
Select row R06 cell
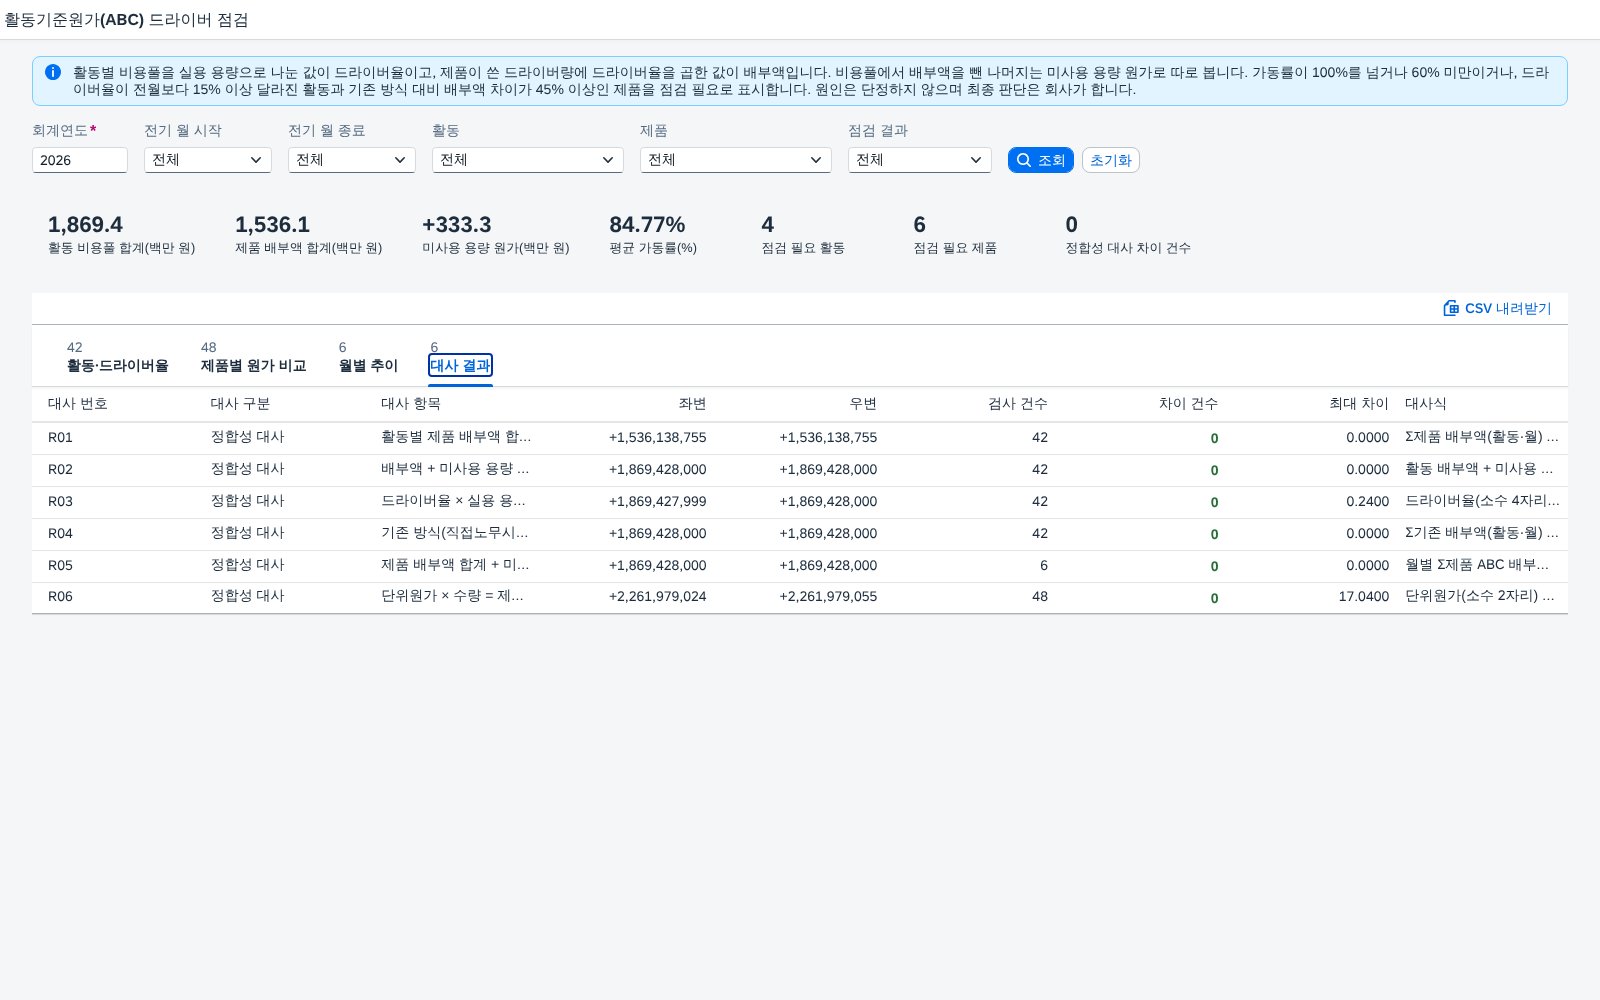pos(60,597)
